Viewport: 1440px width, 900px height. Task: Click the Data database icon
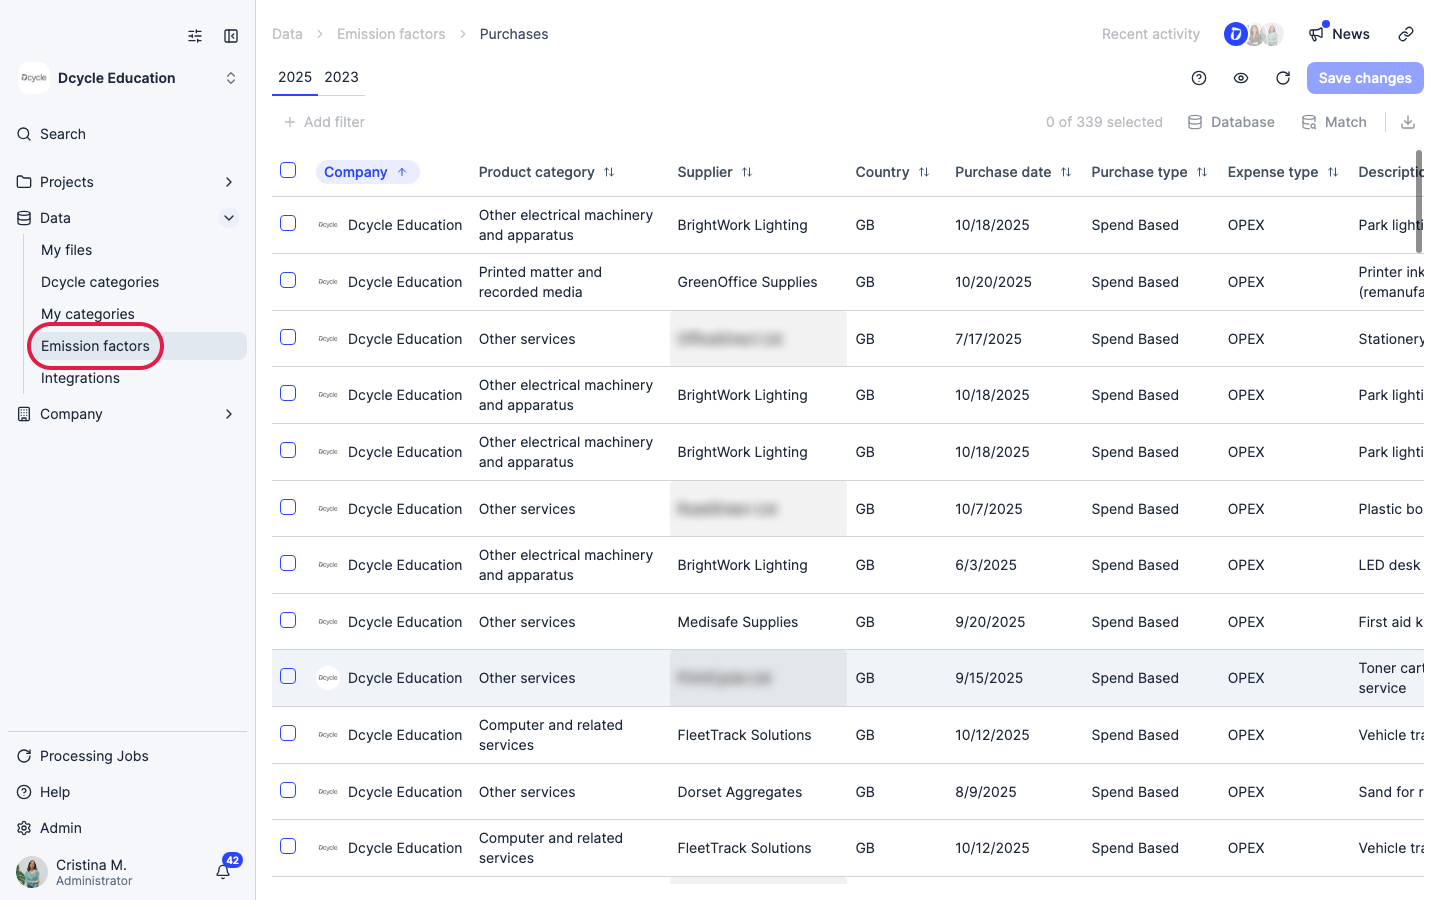coord(24,218)
